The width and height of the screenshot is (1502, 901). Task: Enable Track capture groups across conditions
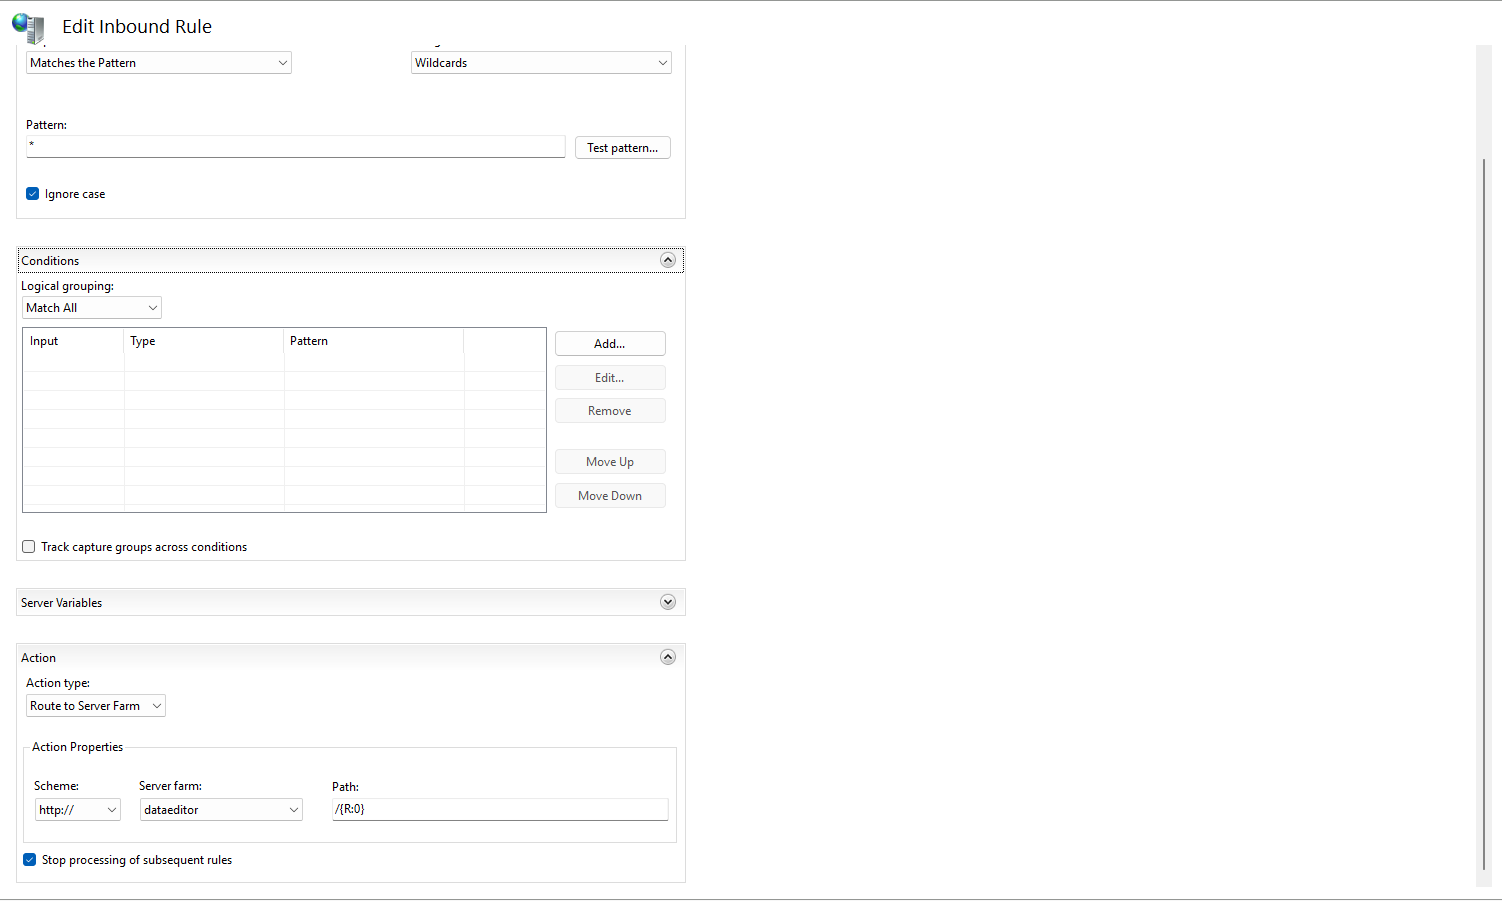[29, 547]
